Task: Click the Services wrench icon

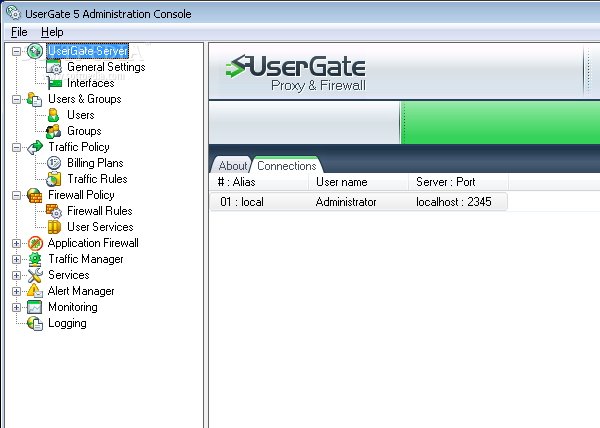Action: (35, 275)
